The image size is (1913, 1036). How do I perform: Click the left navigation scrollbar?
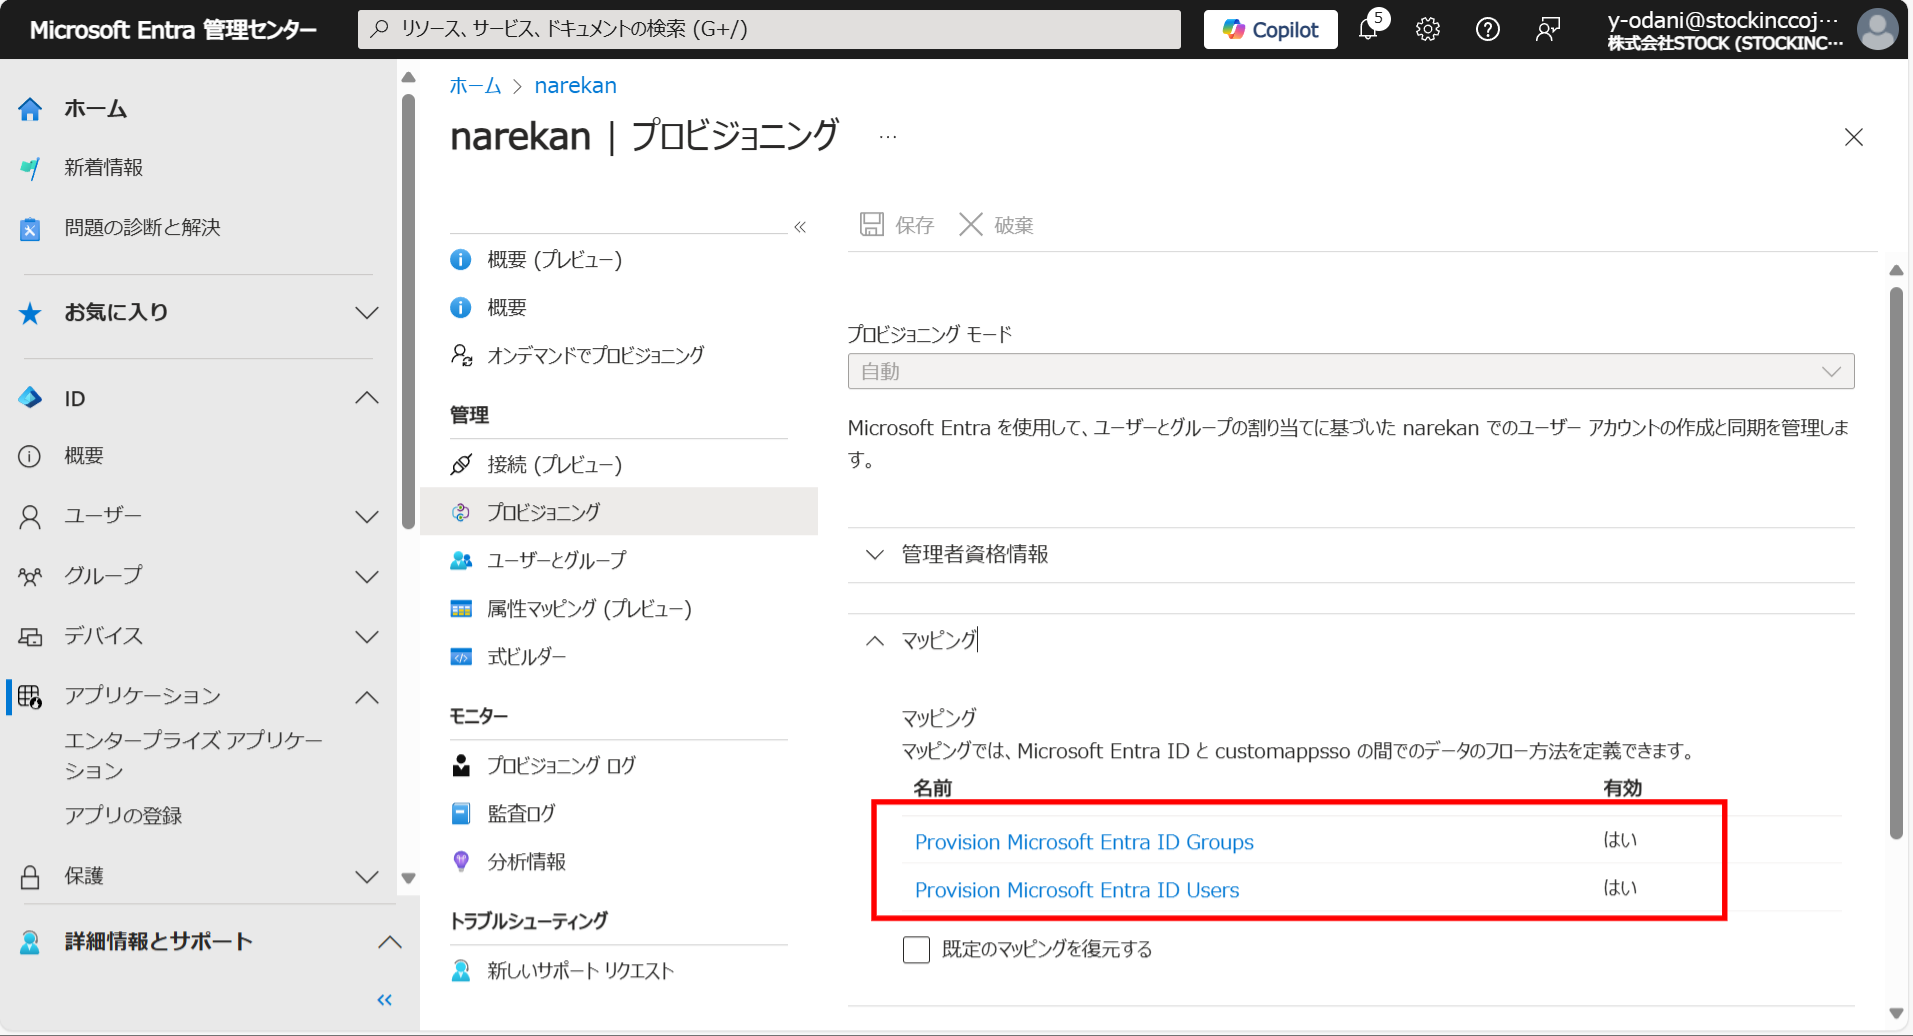pos(408,310)
